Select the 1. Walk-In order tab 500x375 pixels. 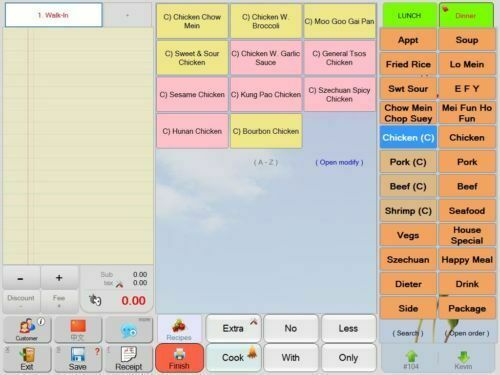[54, 15]
